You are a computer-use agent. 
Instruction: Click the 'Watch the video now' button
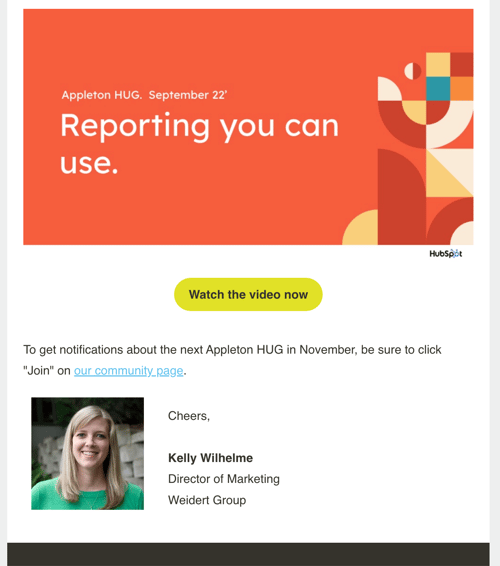click(x=248, y=294)
